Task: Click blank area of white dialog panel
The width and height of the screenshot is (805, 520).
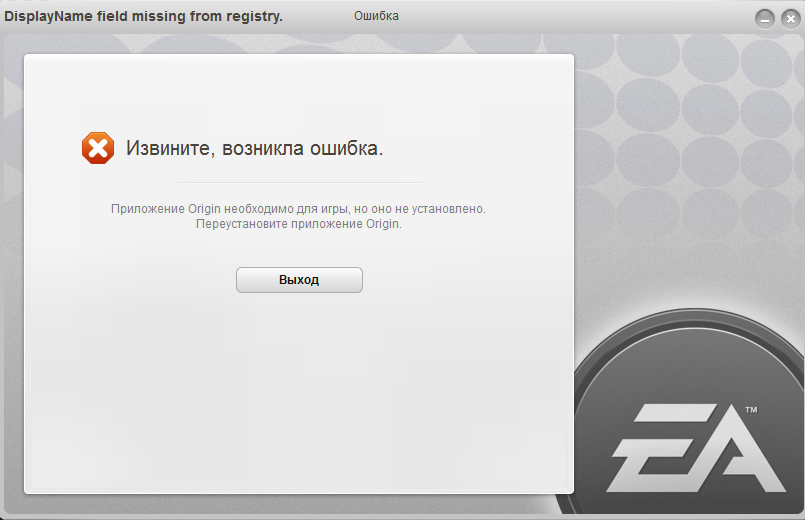Action: [298, 390]
